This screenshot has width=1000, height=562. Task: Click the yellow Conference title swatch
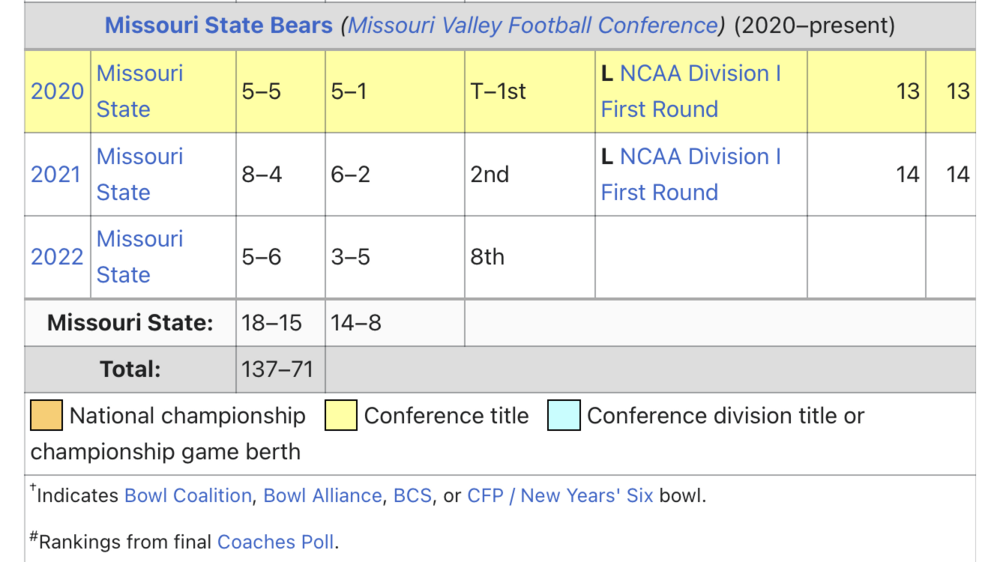[x=341, y=416]
